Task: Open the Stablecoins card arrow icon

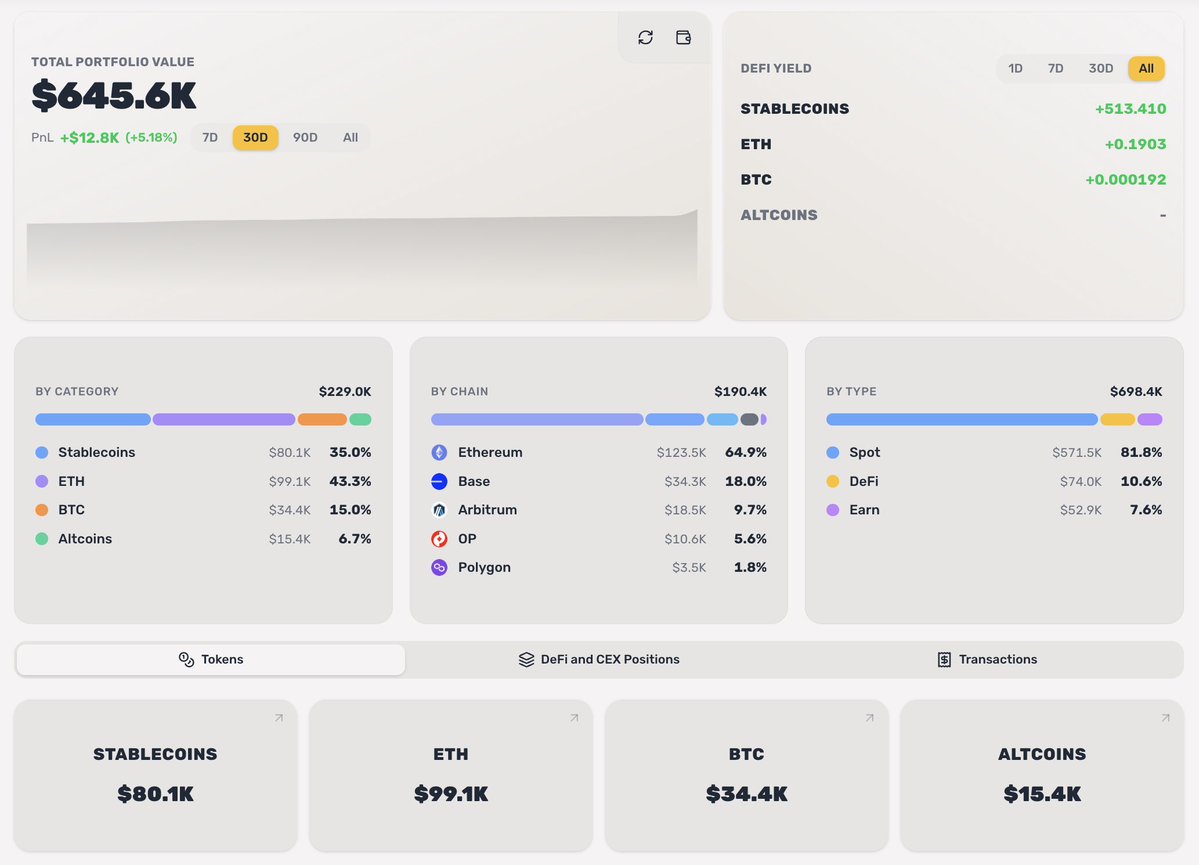Action: [x=279, y=717]
